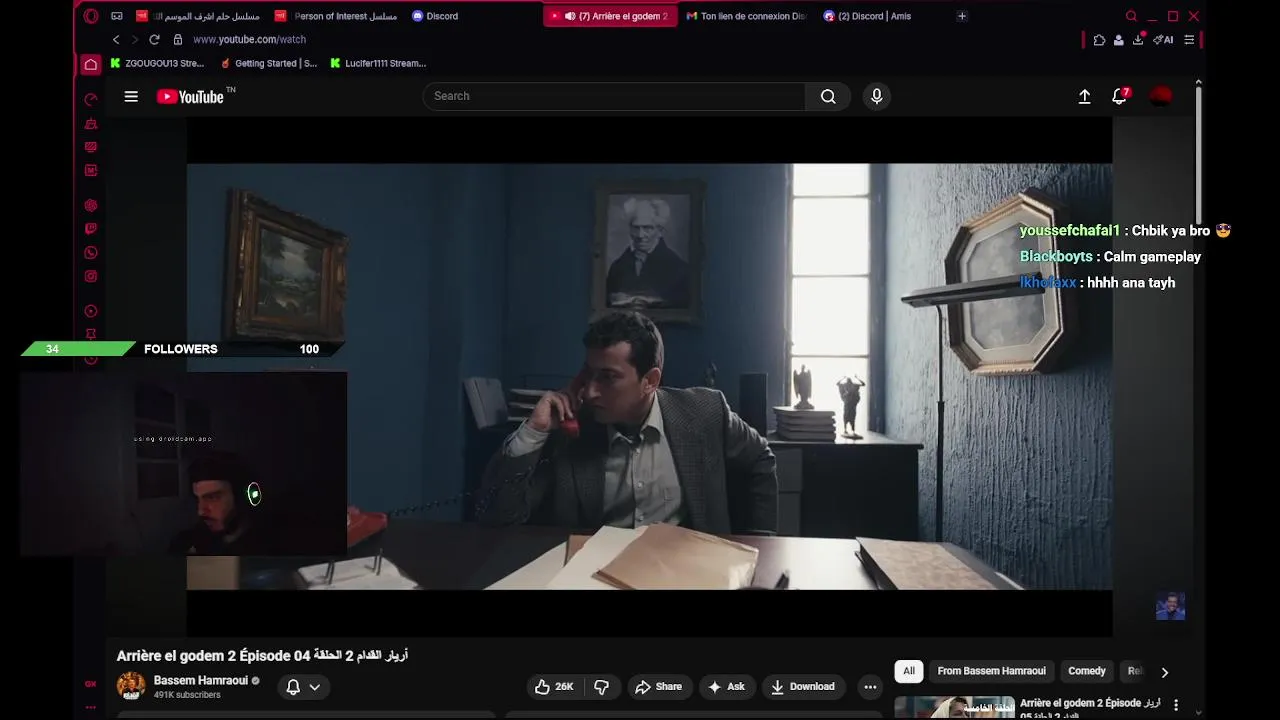
Task: Open YouTube upload/create icon
Action: (x=1084, y=96)
